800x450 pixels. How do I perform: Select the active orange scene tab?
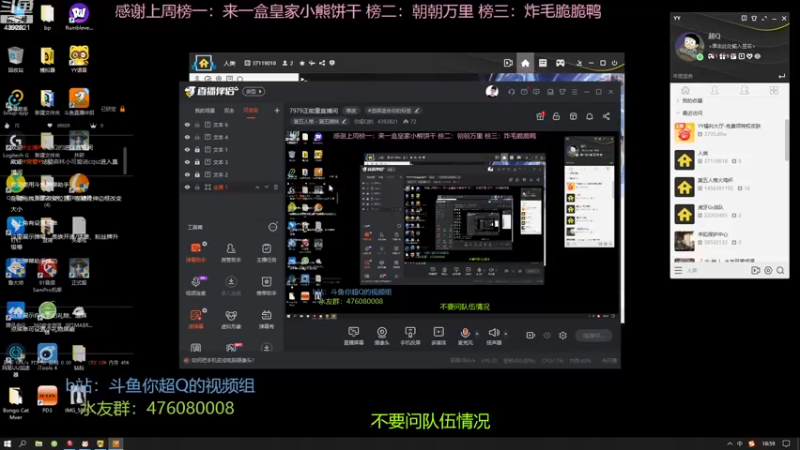(x=251, y=111)
